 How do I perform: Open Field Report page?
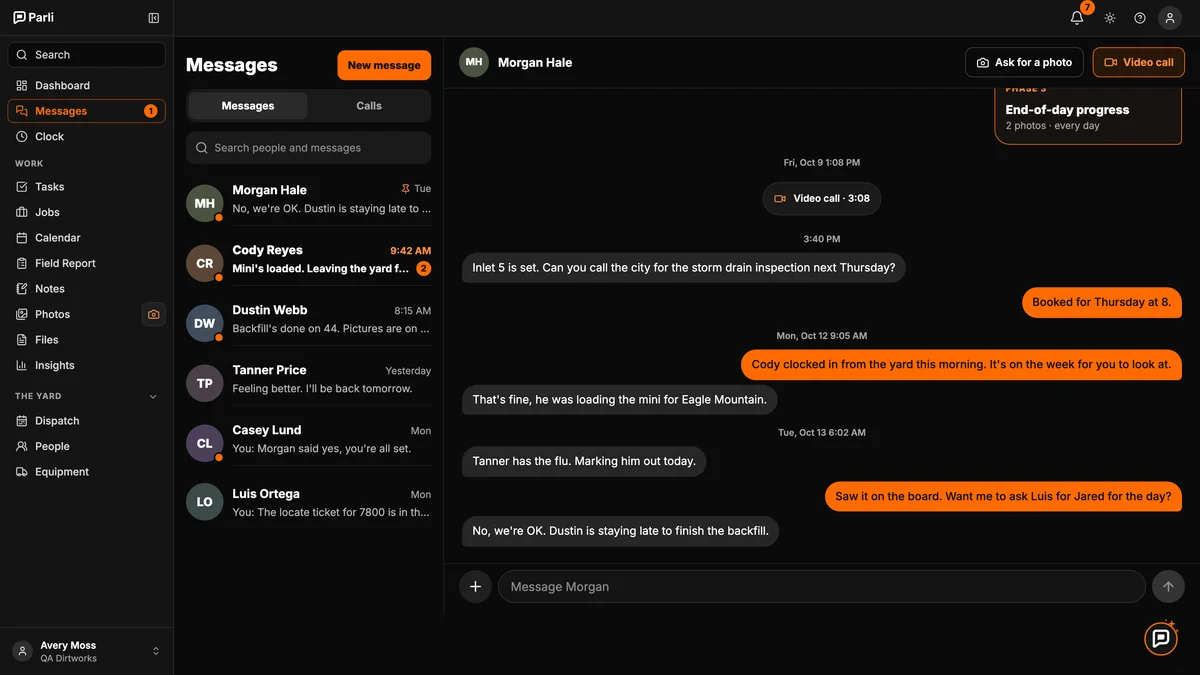87,263
